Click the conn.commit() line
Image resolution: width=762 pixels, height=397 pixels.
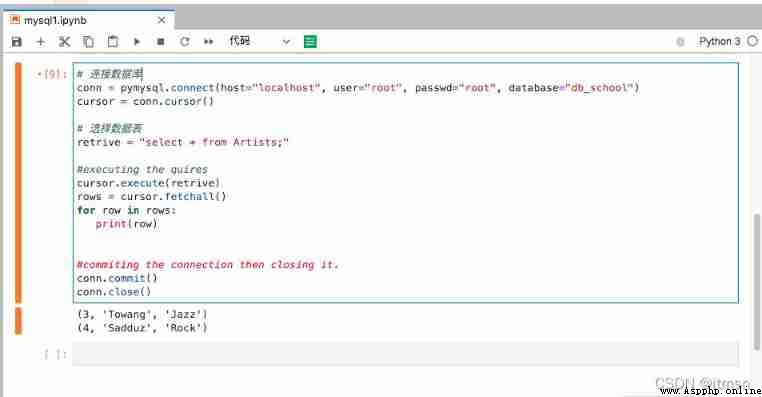pyautogui.click(x=117, y=278)
